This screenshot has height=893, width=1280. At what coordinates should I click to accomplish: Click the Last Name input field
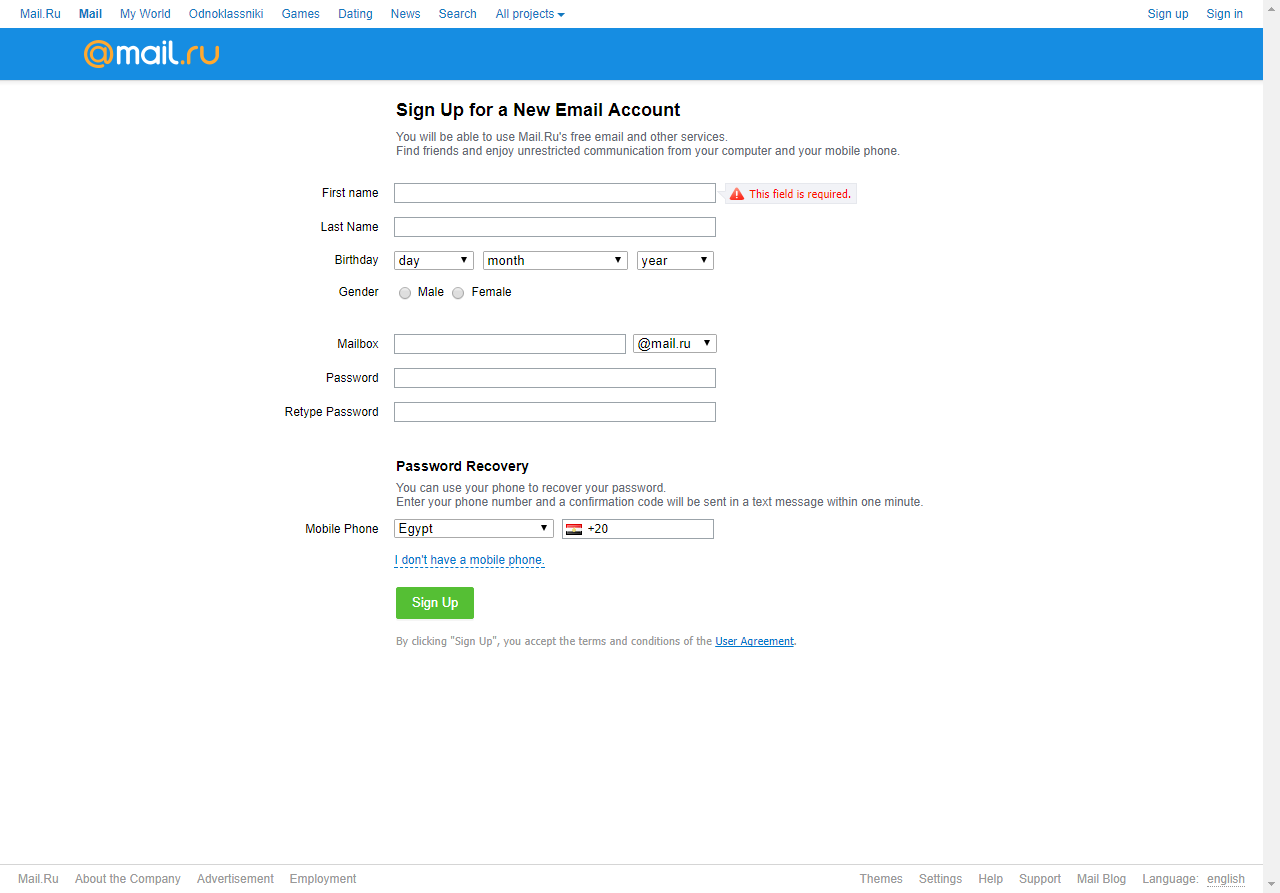[x=555, y=227]
